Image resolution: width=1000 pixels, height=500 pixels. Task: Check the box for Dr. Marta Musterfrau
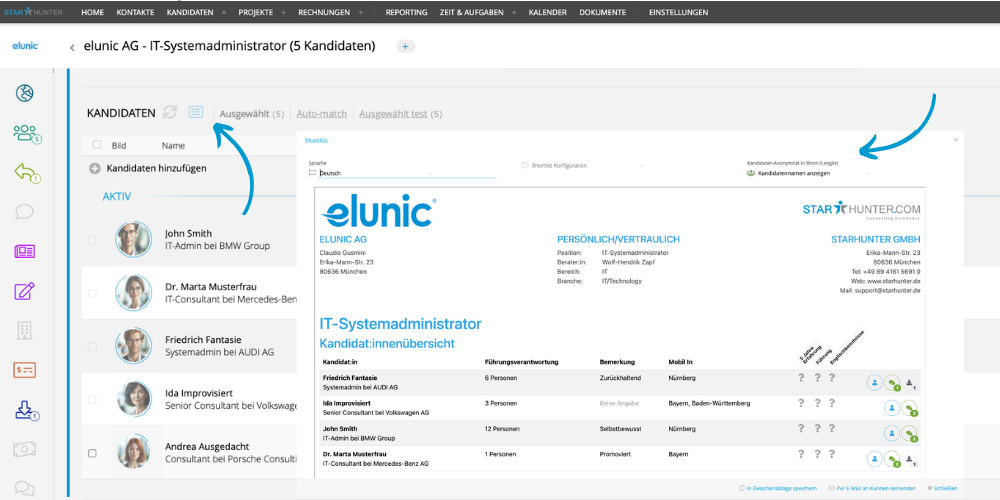pos(92,293)
